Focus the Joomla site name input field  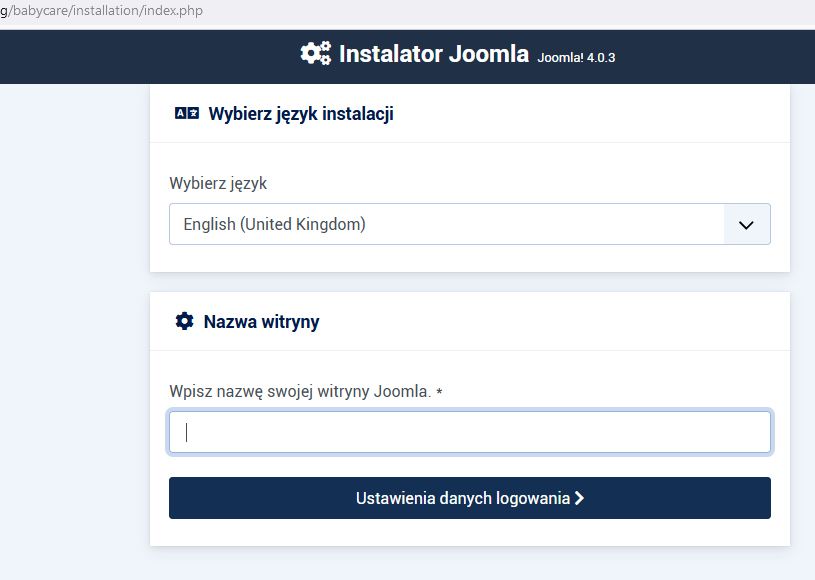(470, 433)
